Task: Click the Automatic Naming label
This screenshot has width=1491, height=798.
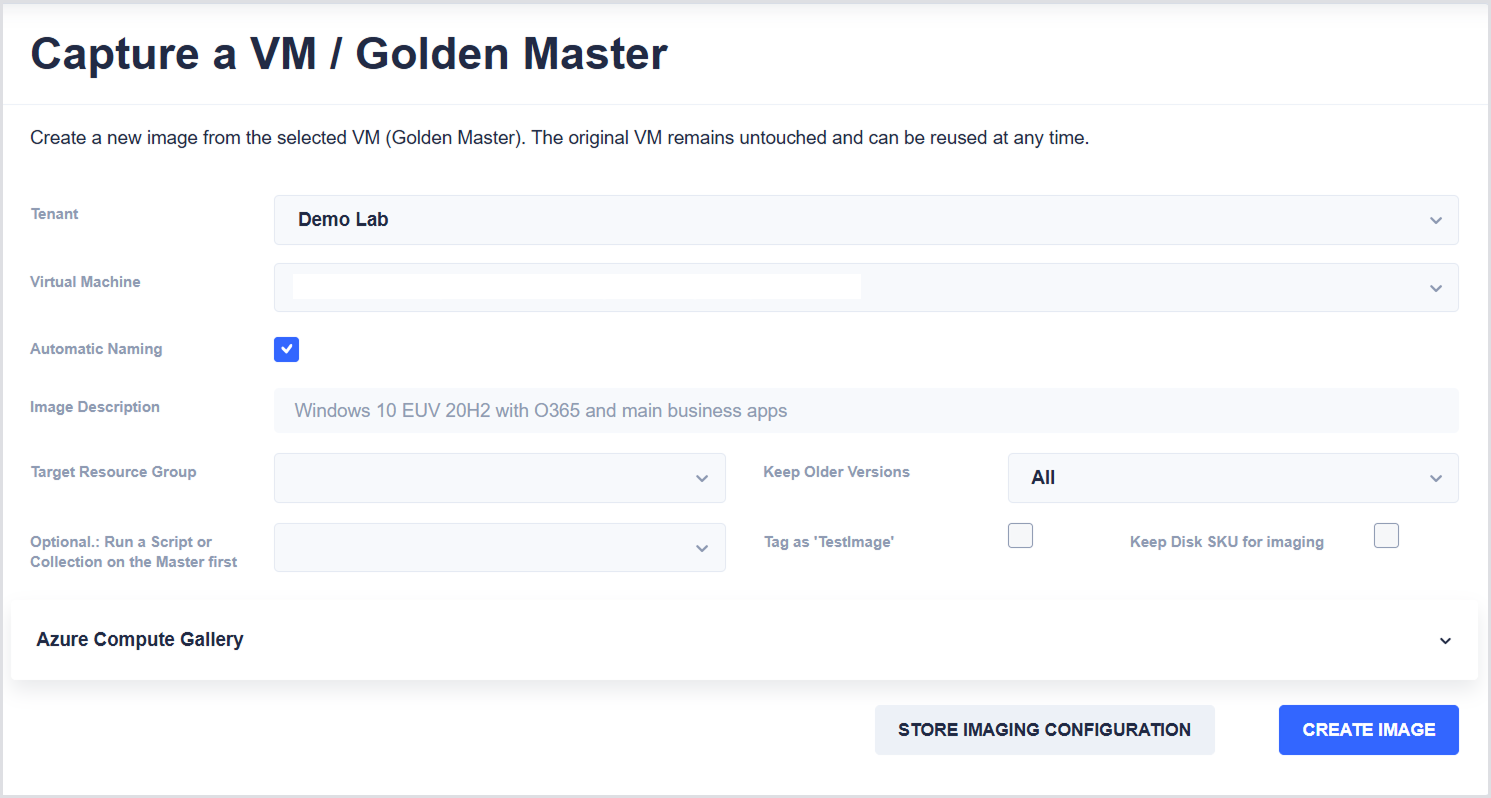Action: (96, 349)
